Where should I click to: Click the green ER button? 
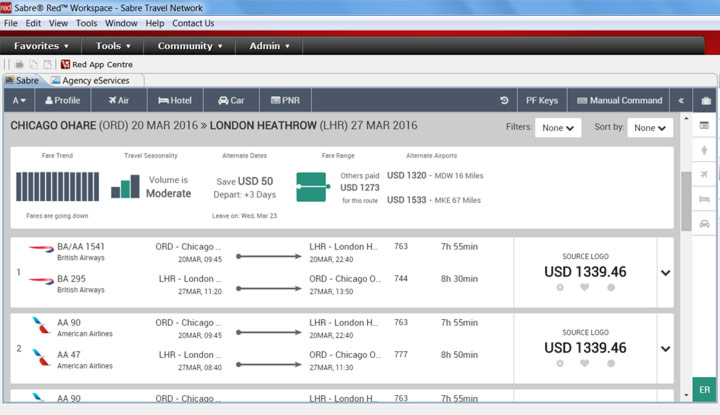(x=704, y=390)
